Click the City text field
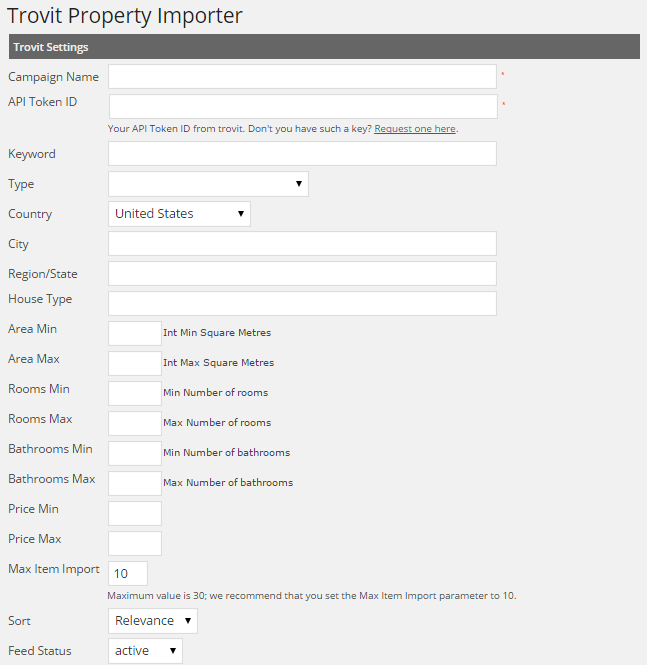The width and height of the screenshot is (647, 665). click(302, 244)
